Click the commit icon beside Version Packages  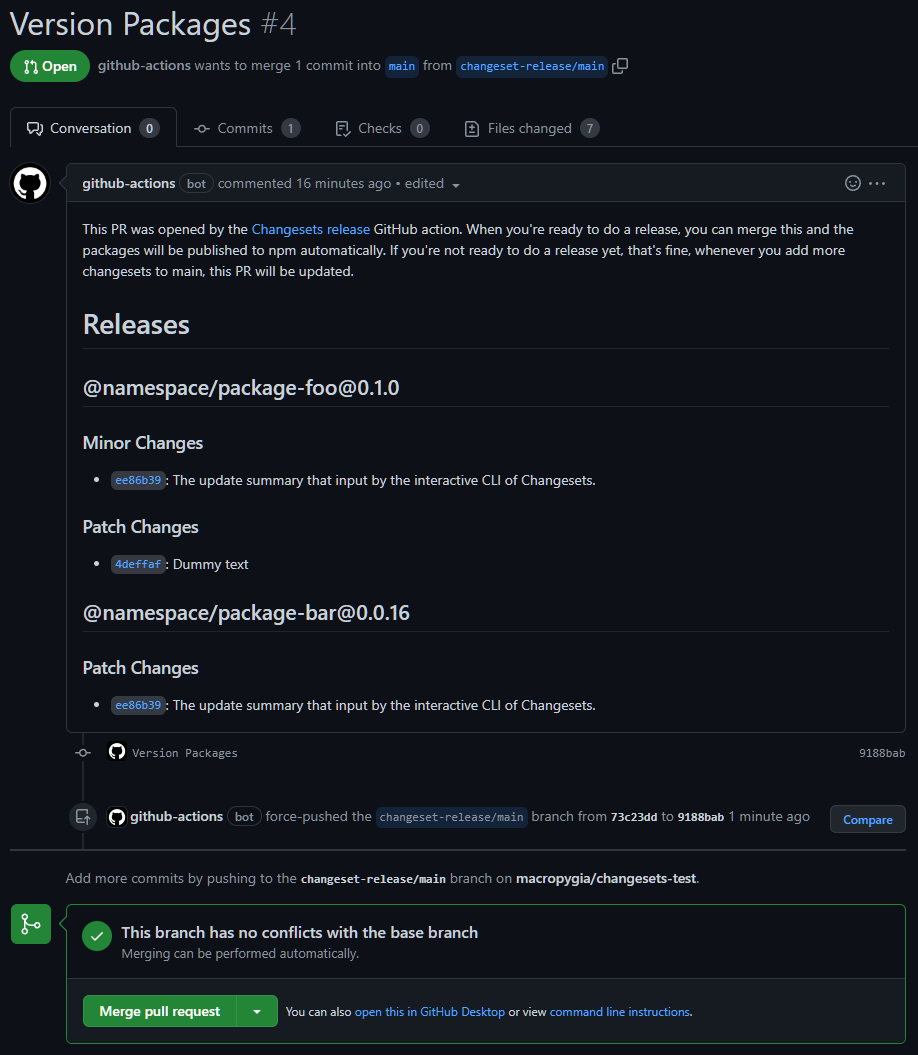click(x=83, y=753)
